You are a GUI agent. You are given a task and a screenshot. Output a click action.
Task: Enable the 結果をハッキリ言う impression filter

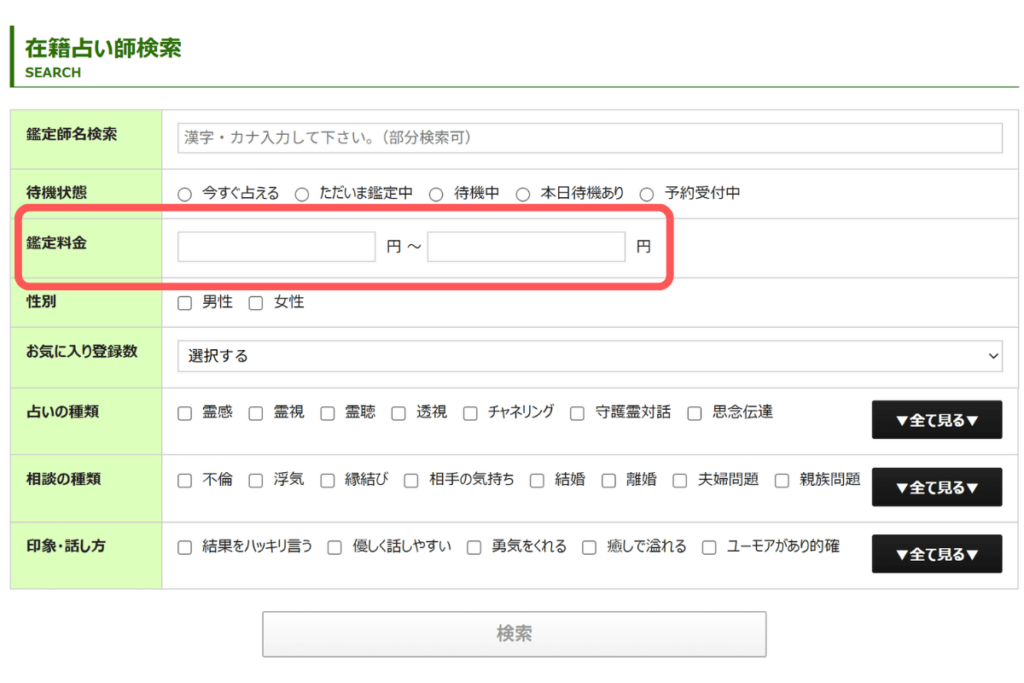(x=185, y=547)
